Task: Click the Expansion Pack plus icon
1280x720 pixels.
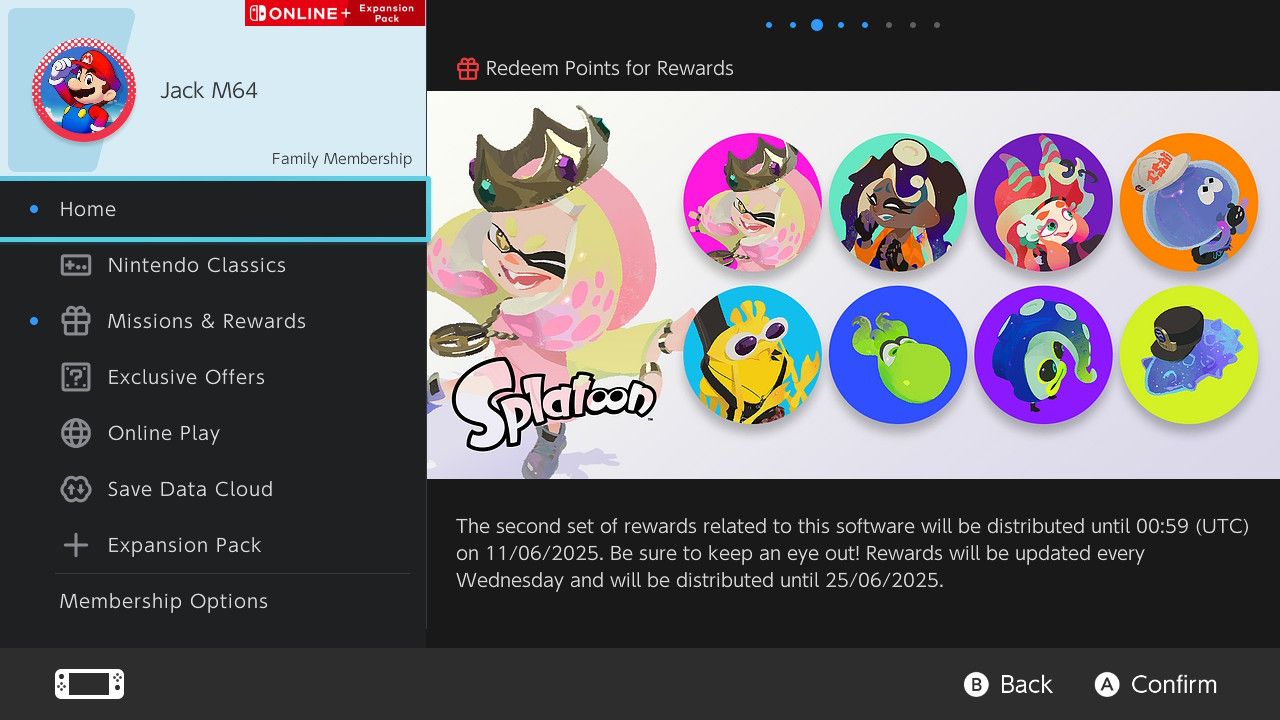Action: tap(75, 545)
